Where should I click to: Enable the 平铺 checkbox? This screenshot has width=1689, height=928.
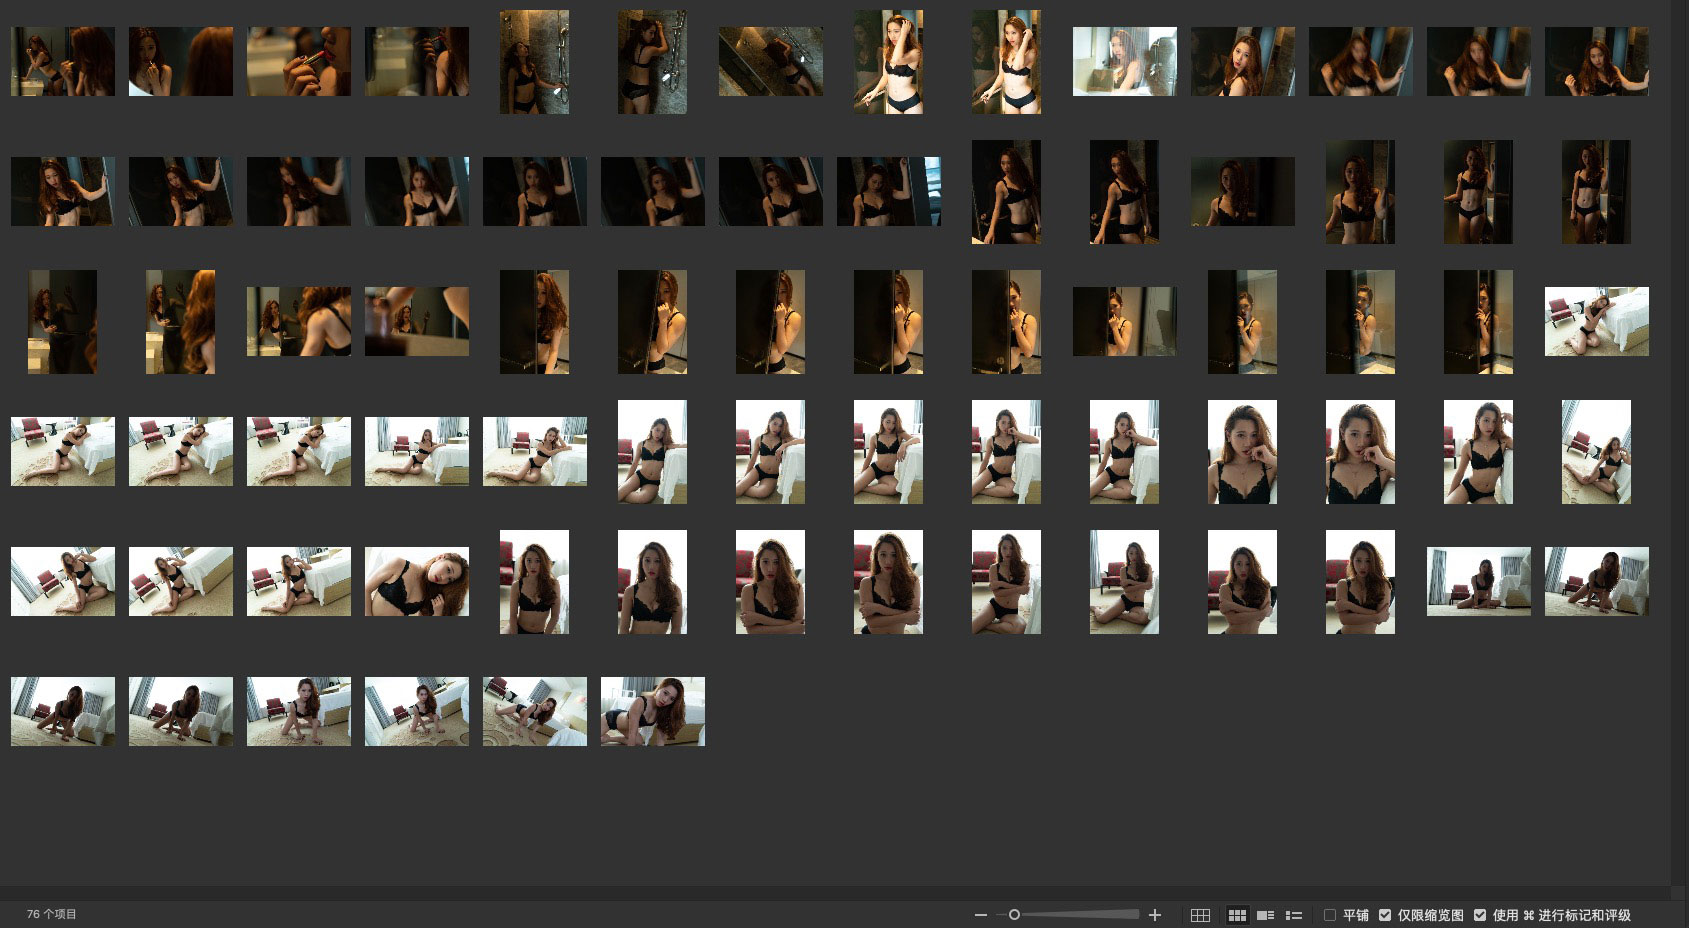pyautogui.click(x=1330, y=915)
